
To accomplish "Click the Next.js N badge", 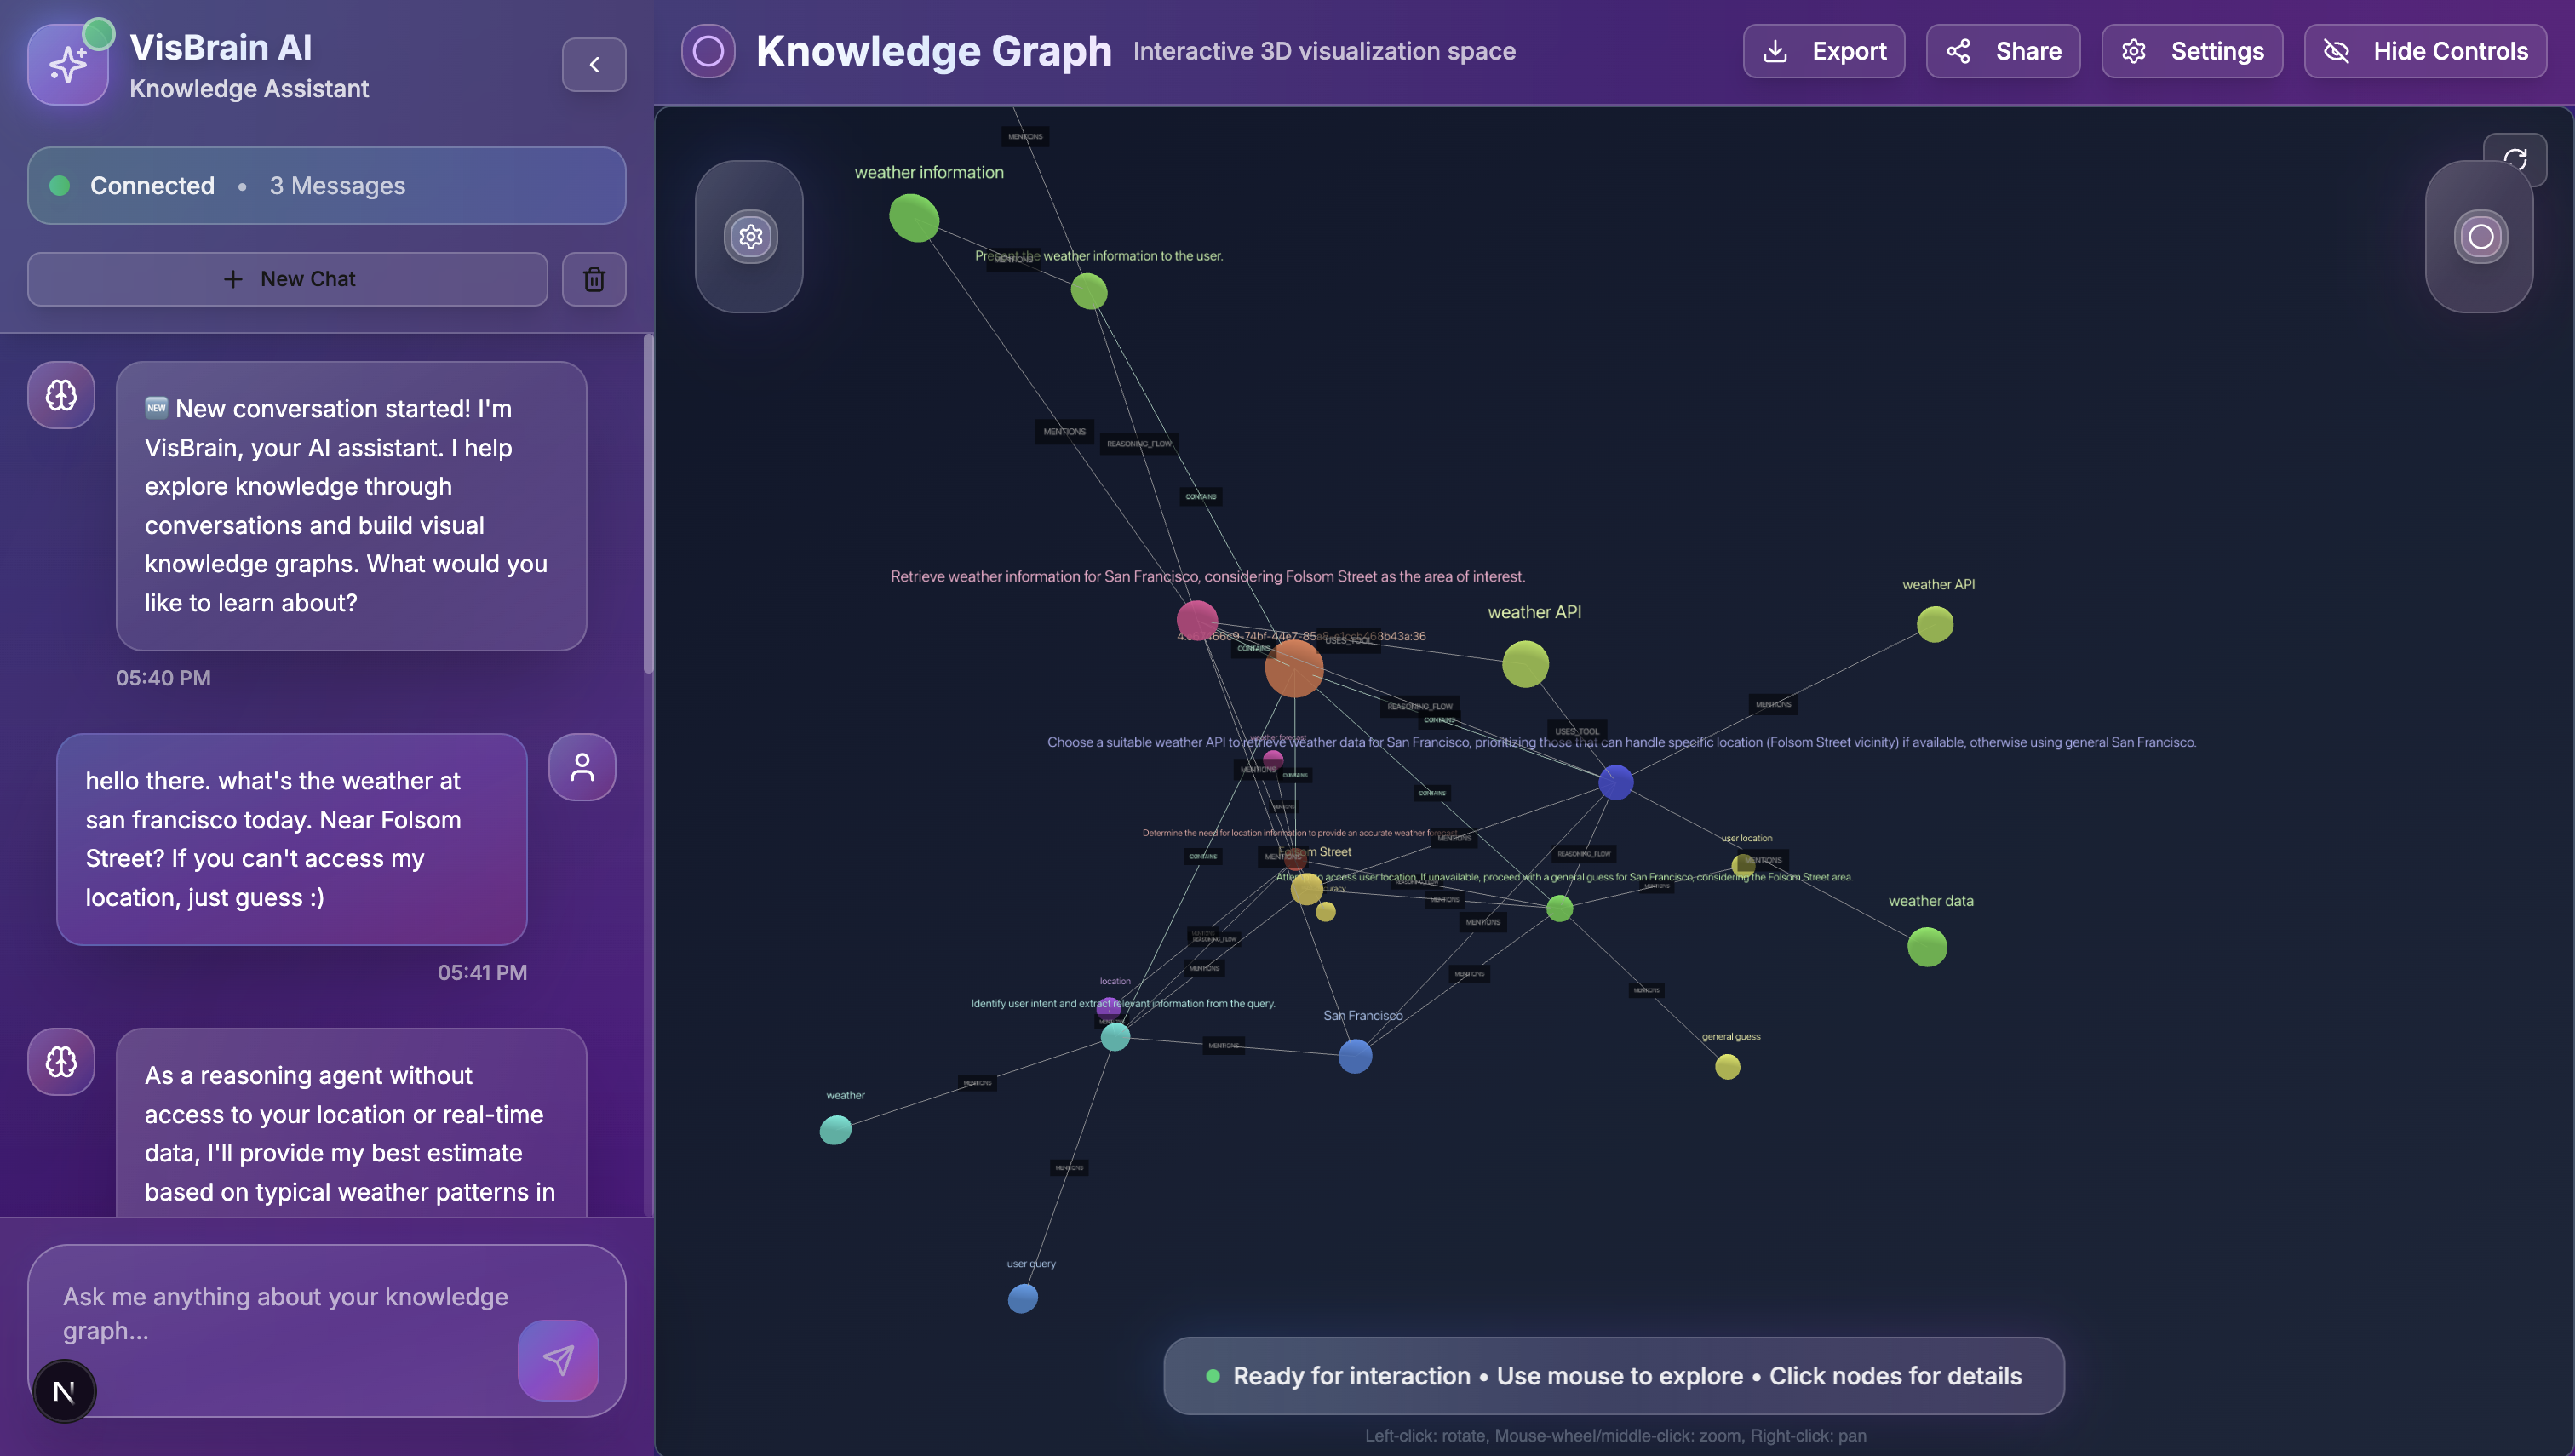I will [x=64, y=1391].
